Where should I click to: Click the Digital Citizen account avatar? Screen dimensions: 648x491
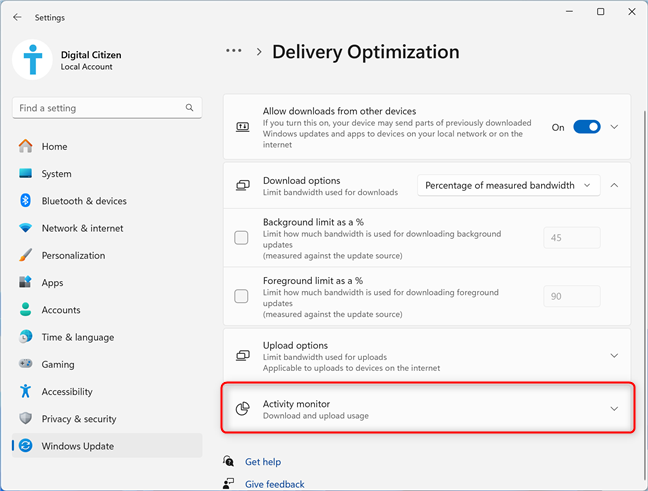click(33, 60)
